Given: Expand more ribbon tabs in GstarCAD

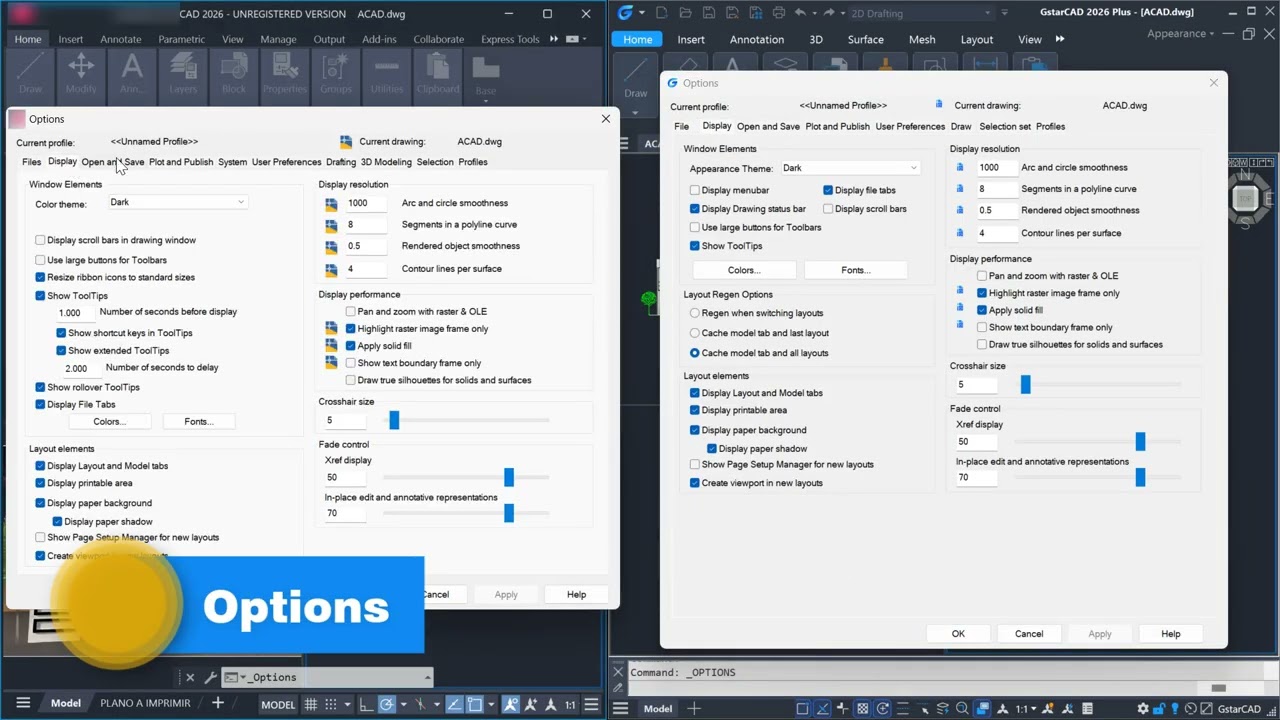Looking at the screenshot, I should coord(1059,39).
